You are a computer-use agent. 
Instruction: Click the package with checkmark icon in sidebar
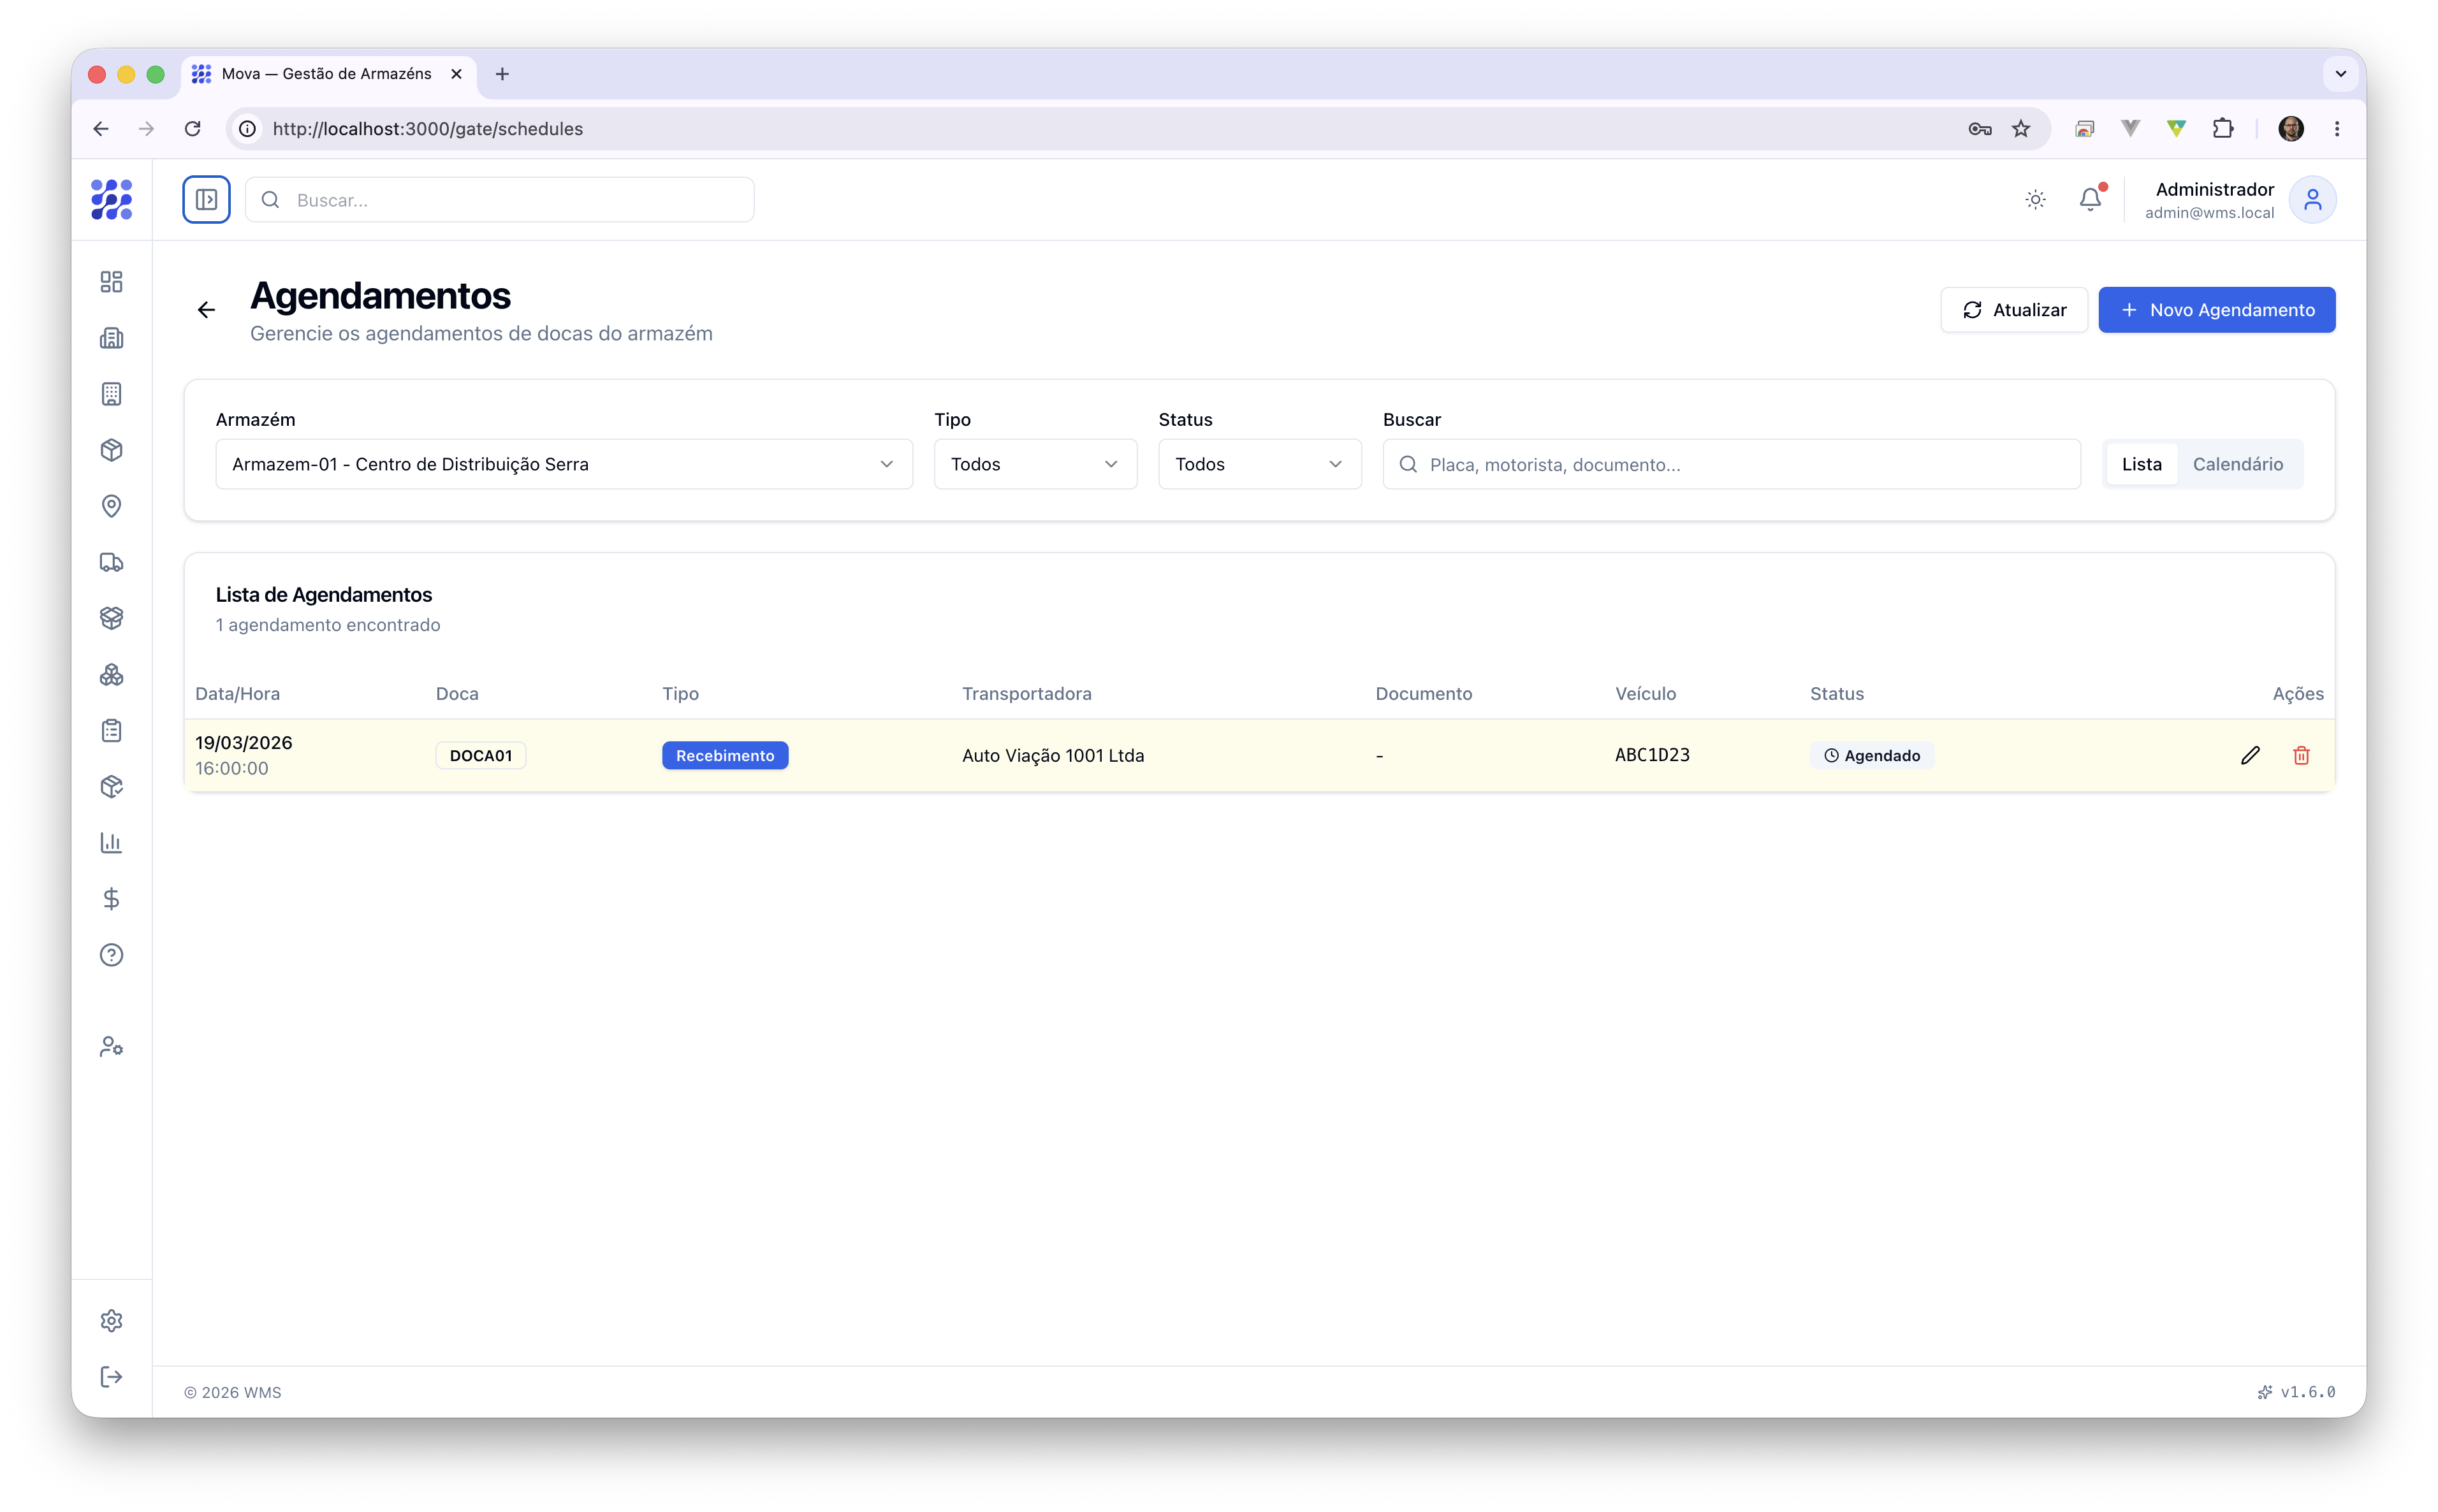(x=111, y=787)
